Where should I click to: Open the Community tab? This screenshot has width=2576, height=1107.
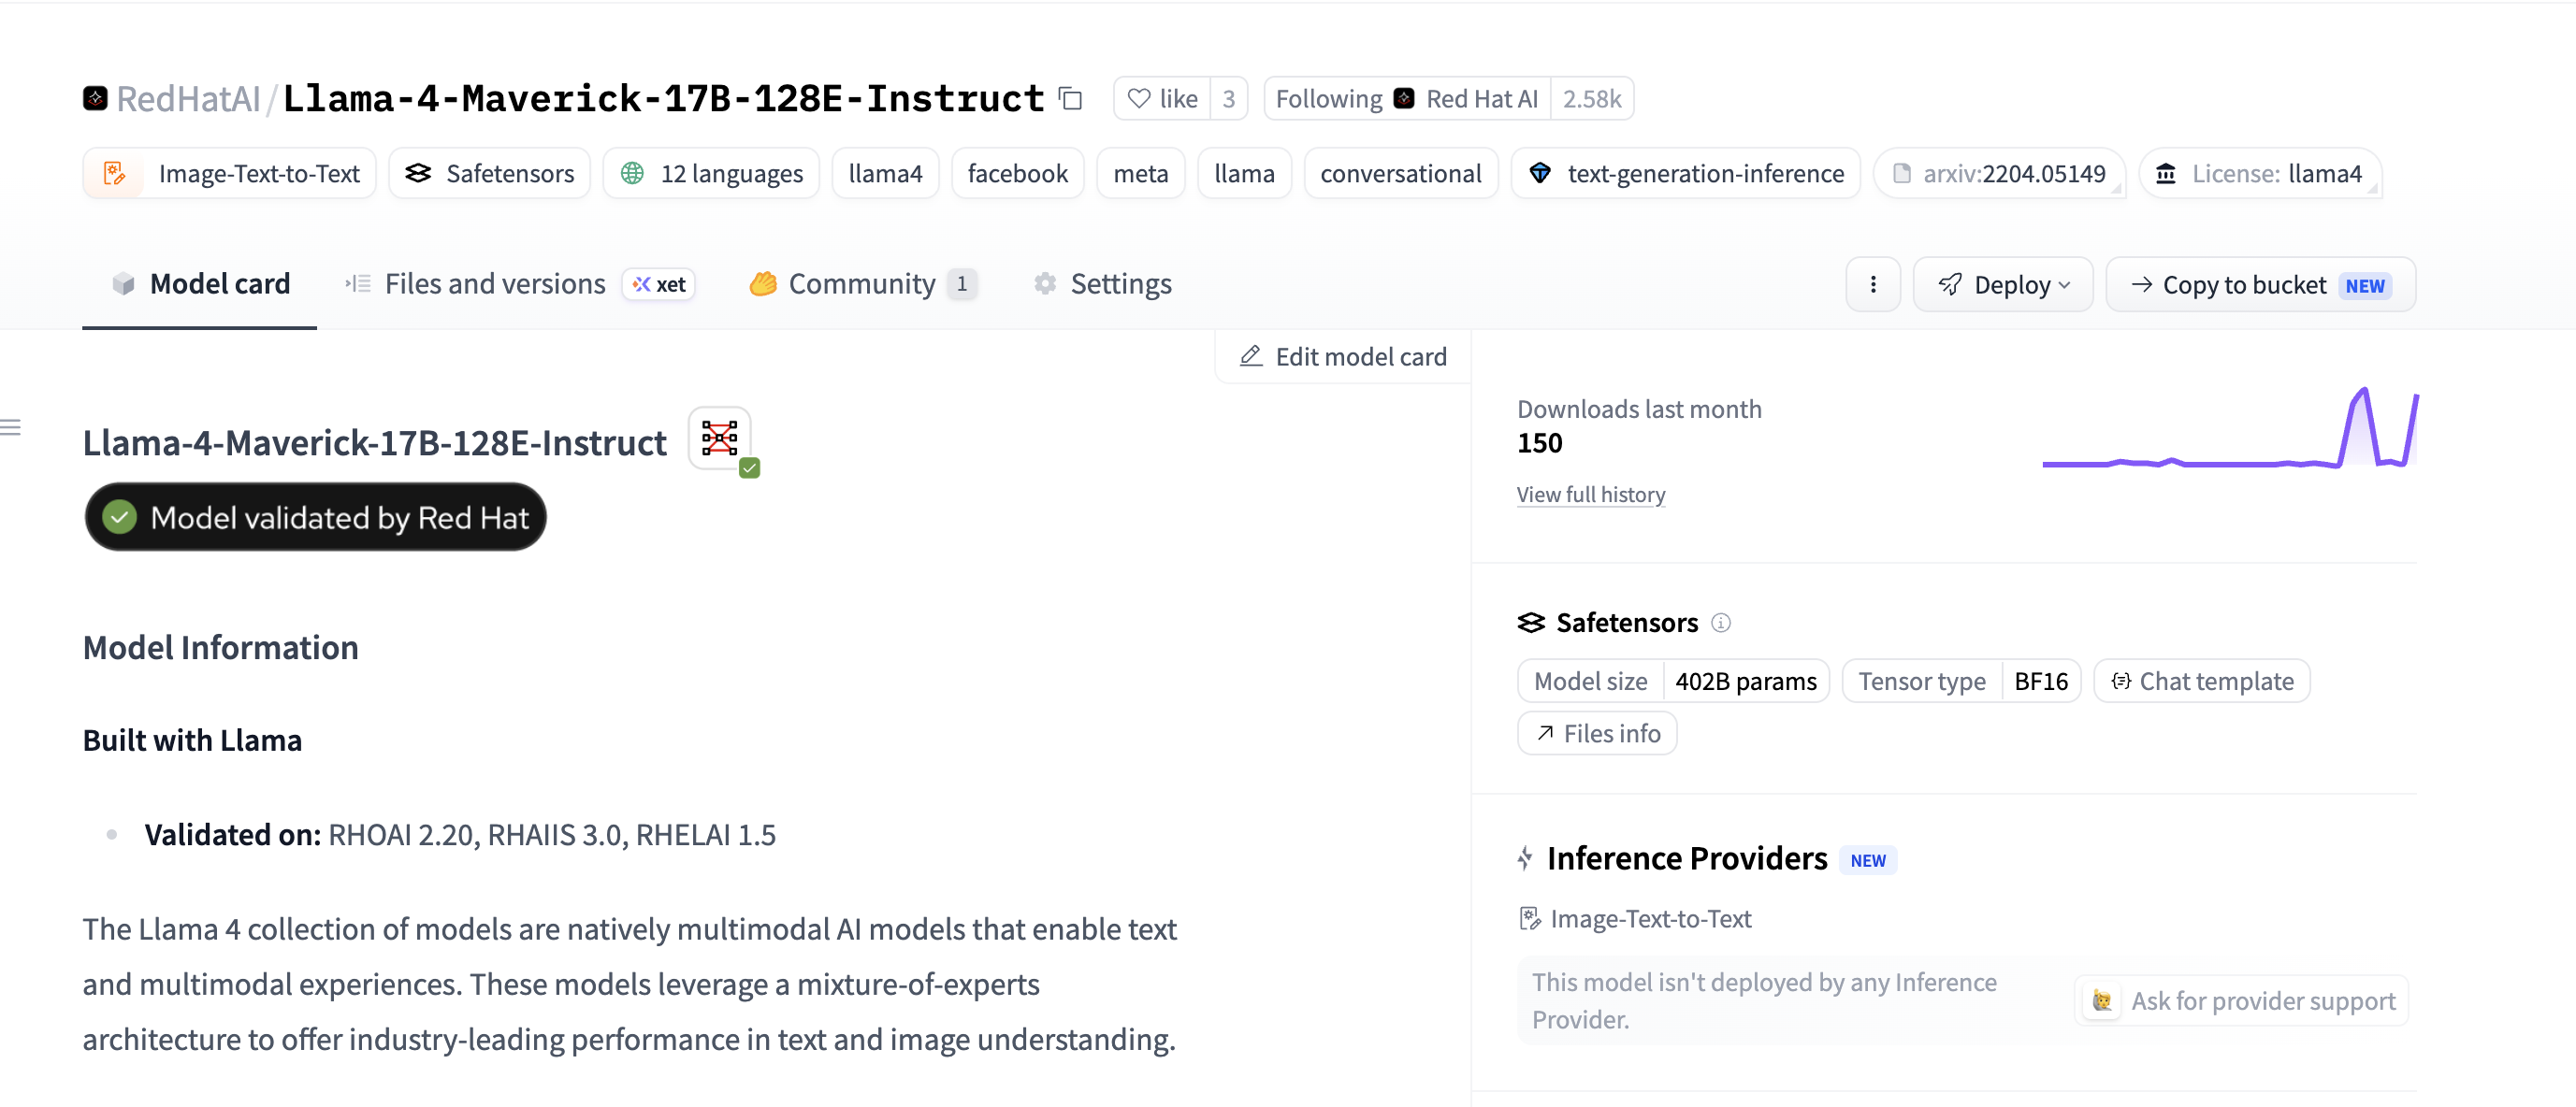[x=863, y=284]
